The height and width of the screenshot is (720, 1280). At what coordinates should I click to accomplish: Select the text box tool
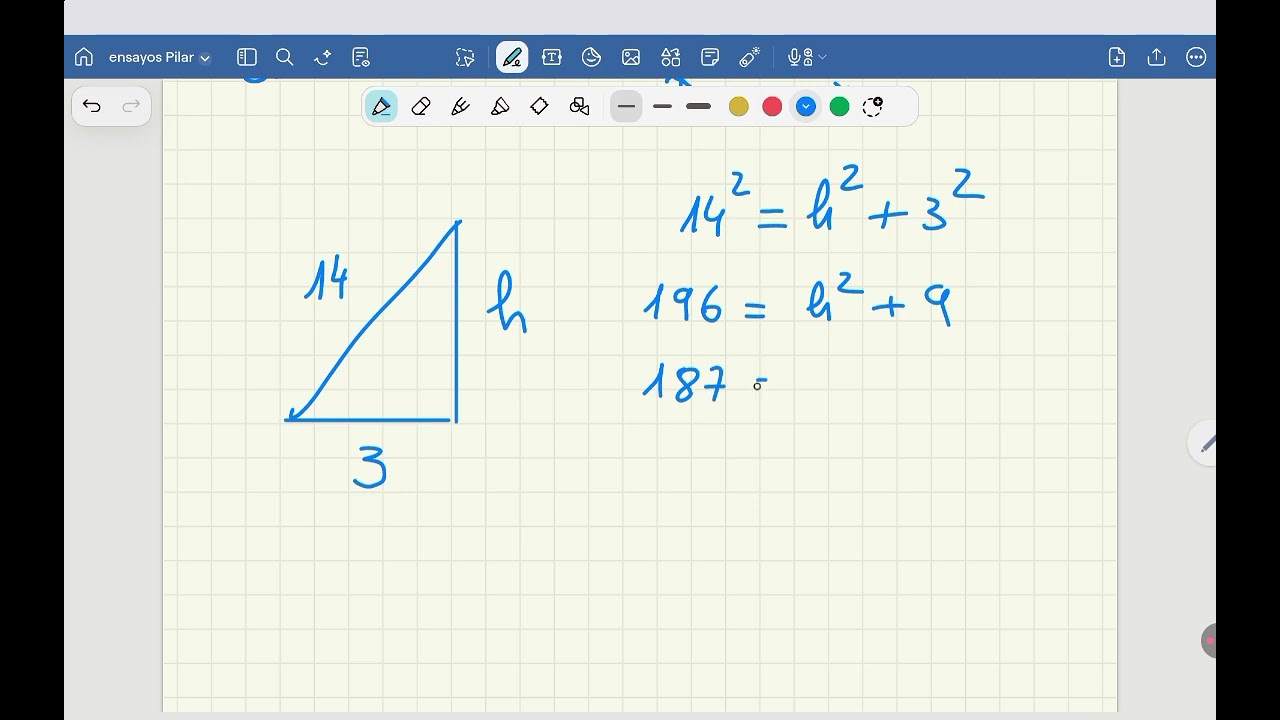tap(551, 57)
